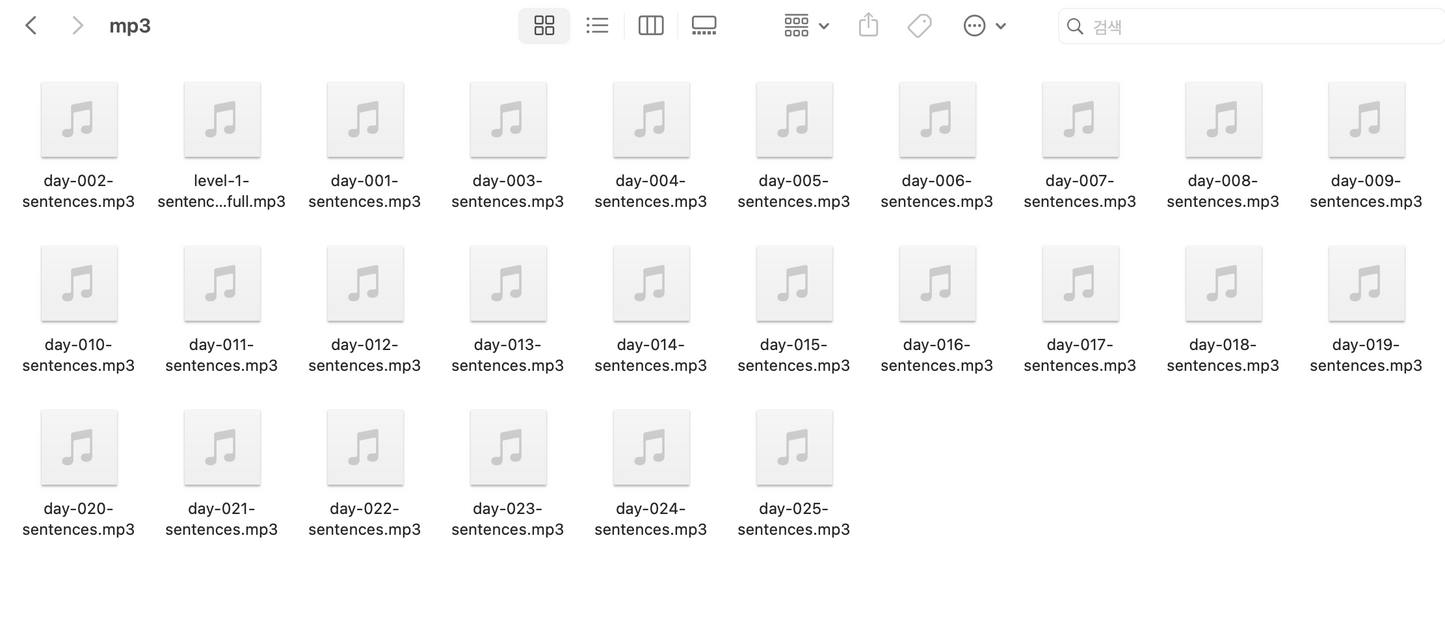Select the day-002-sentences.mp3 icon
This screenshot has width=1445, height=622.
tap(79, 120)
